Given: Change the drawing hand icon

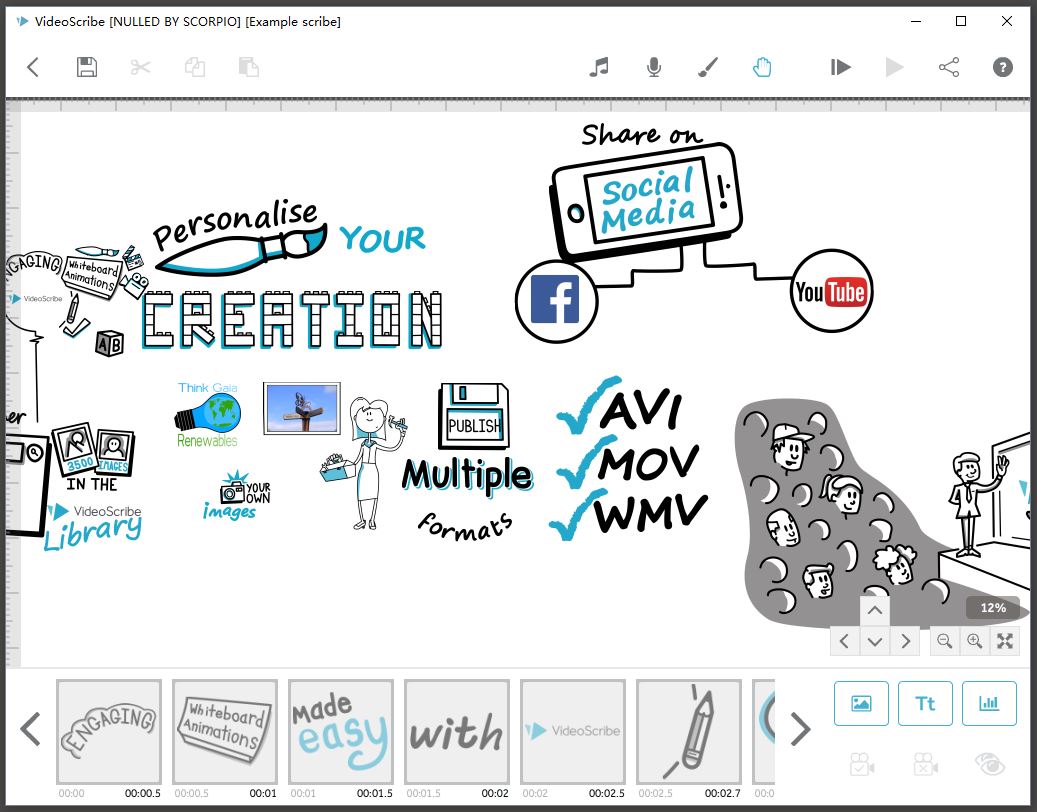Looking at the screenshot, I should pos(762,67).
